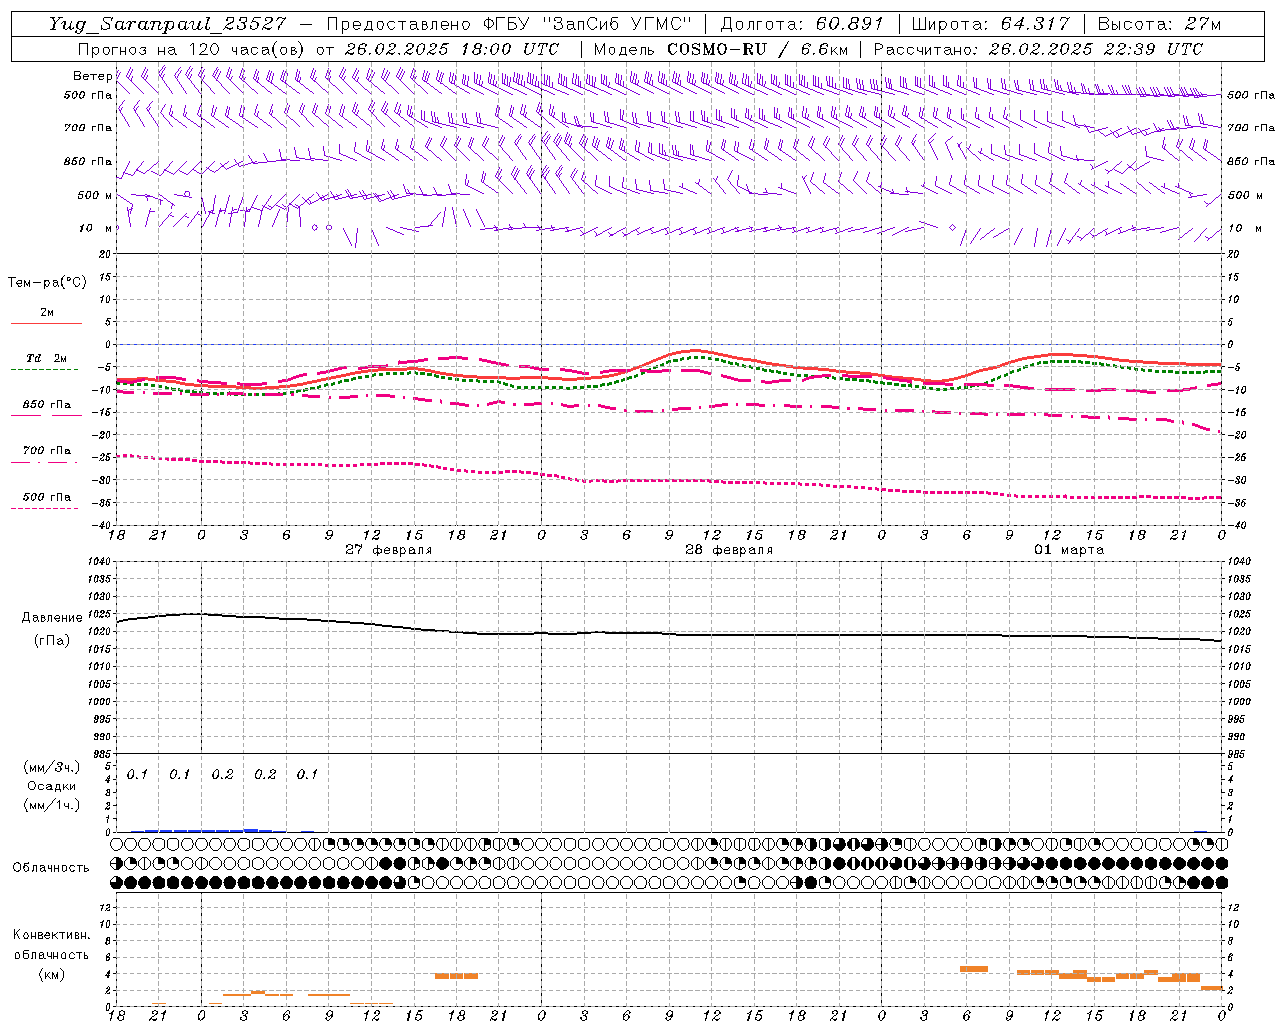Click the (км) unit label of convective panel
Viewport: 1280px width, 1024px height.
coord(52,974)
